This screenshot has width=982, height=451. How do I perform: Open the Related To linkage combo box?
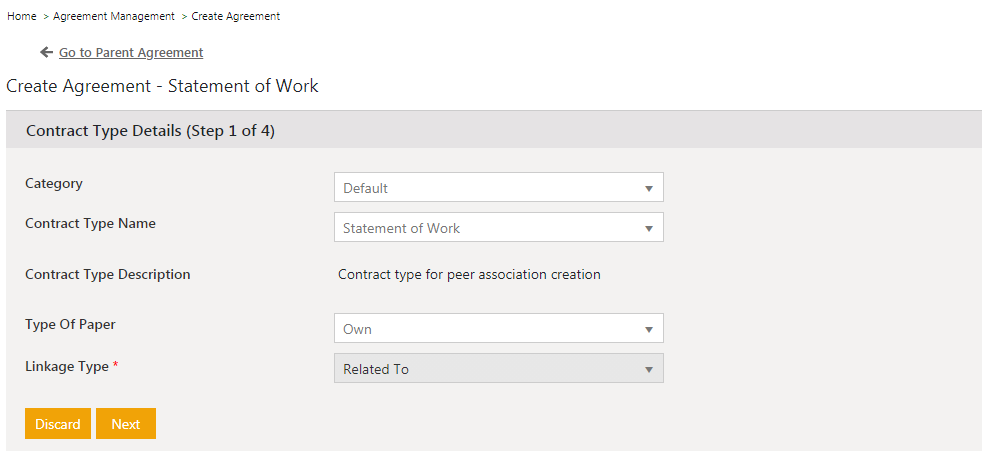pos(499,368)
